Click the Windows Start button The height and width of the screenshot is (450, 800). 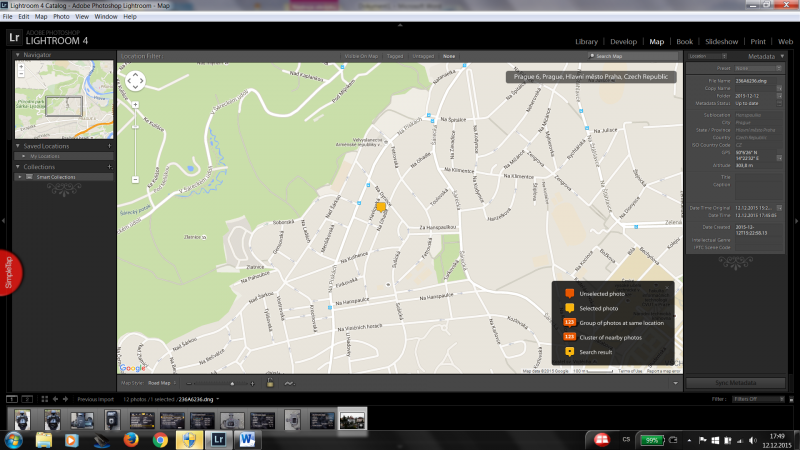[x=13, y=439]
